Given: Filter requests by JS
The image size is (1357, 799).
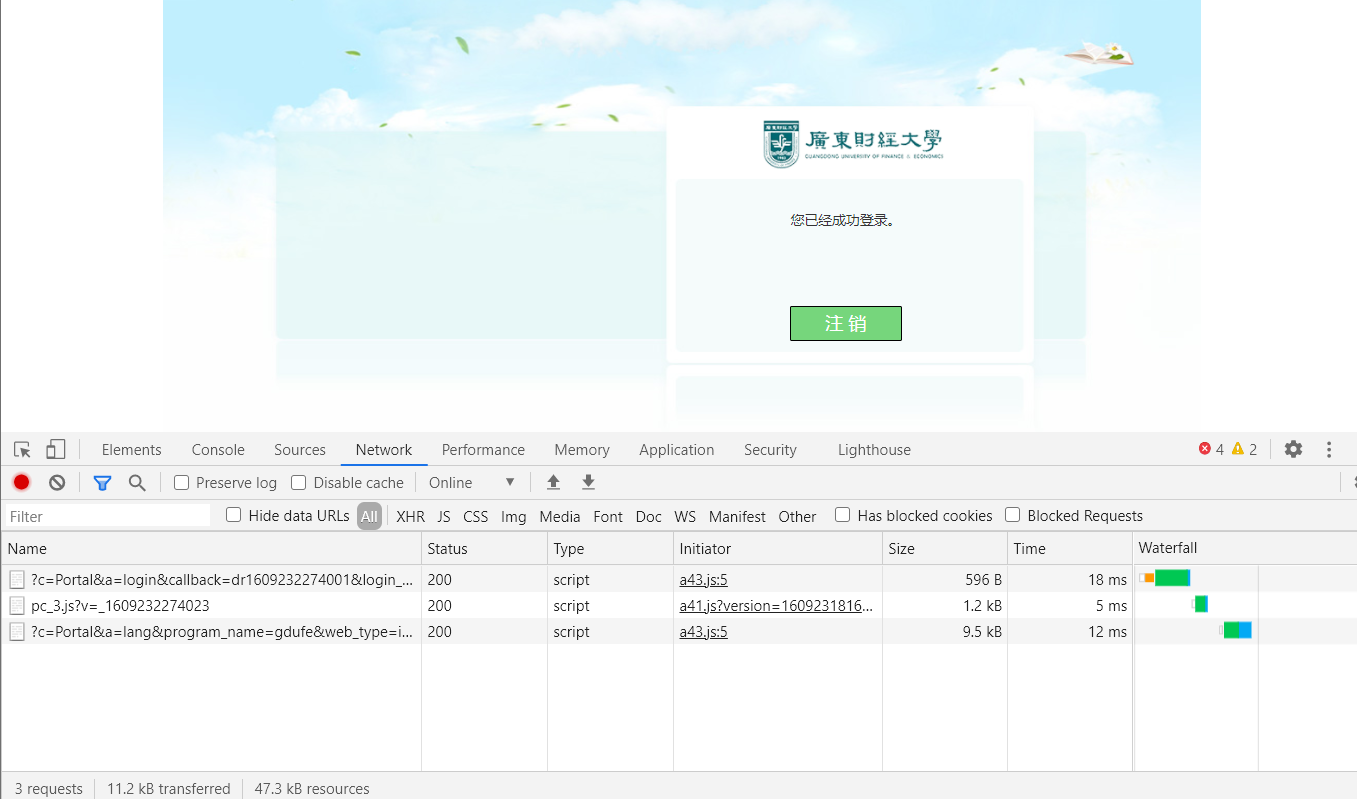Looking at the screenshot, I should pos(444,517).
